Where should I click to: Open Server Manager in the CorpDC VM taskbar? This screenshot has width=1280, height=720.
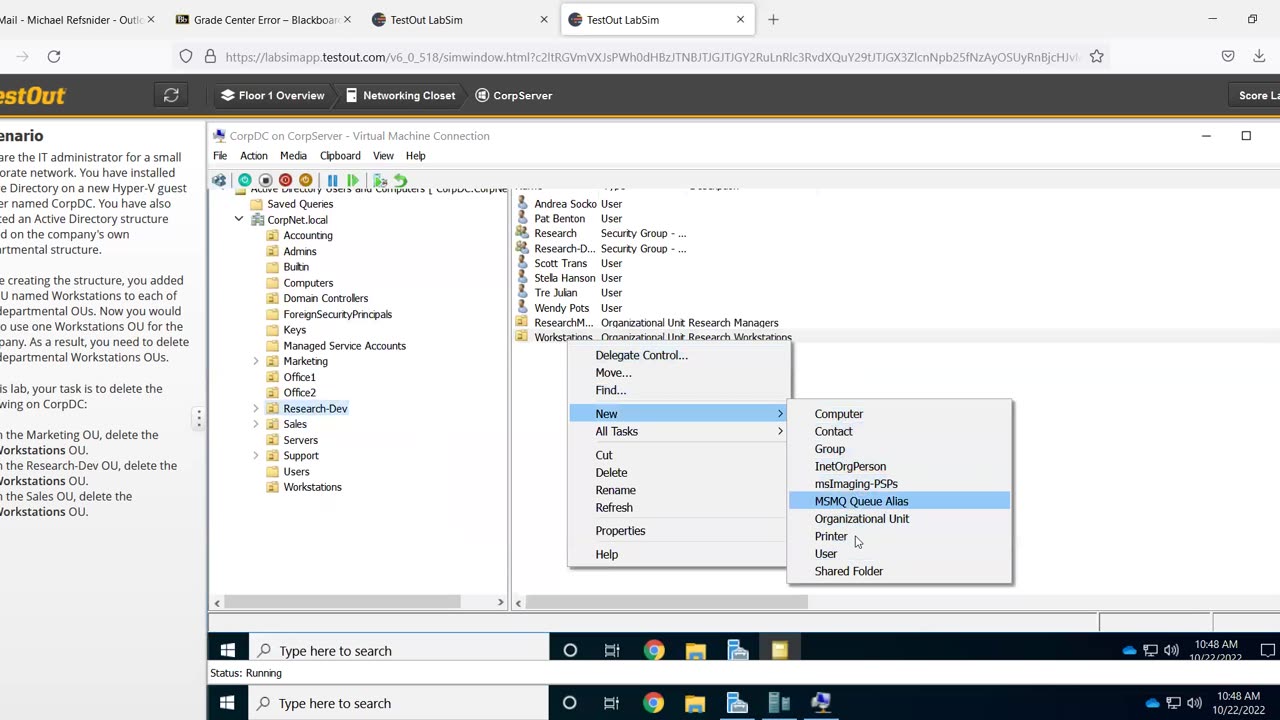click(738, 650)
